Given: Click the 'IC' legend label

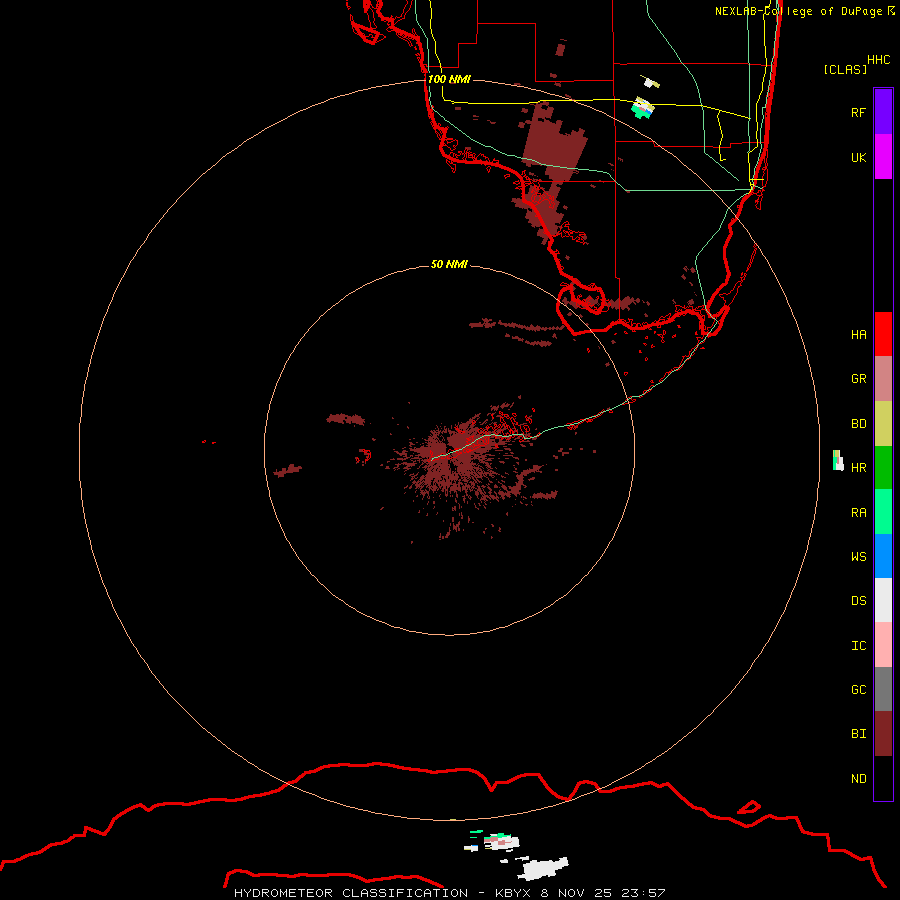Looking at the screenshot, I should click(859, 646).
